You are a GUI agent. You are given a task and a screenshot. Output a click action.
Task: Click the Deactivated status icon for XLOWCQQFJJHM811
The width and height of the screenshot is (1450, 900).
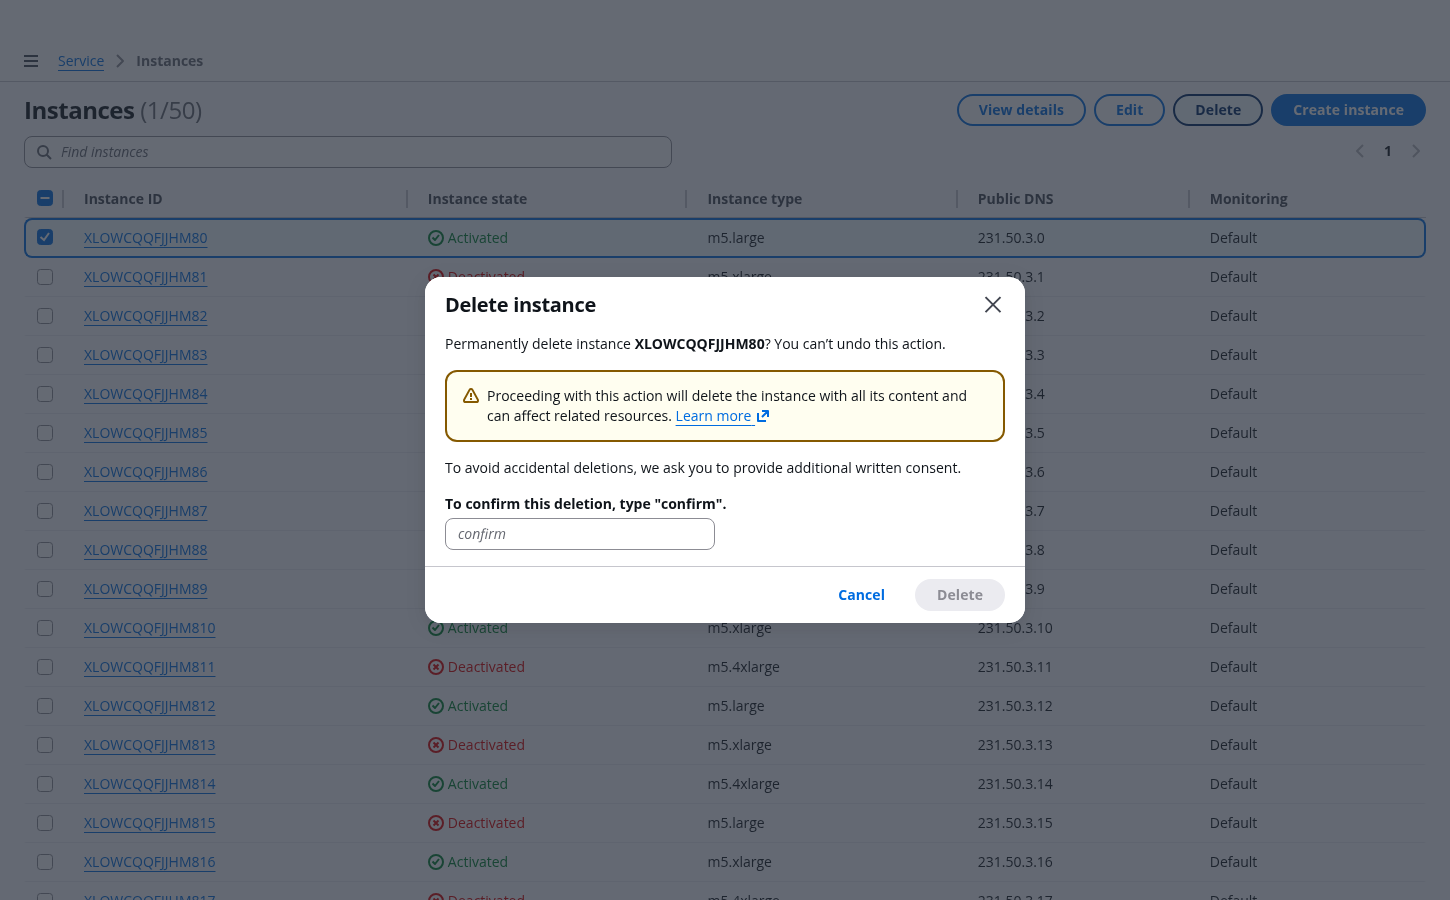436,667
